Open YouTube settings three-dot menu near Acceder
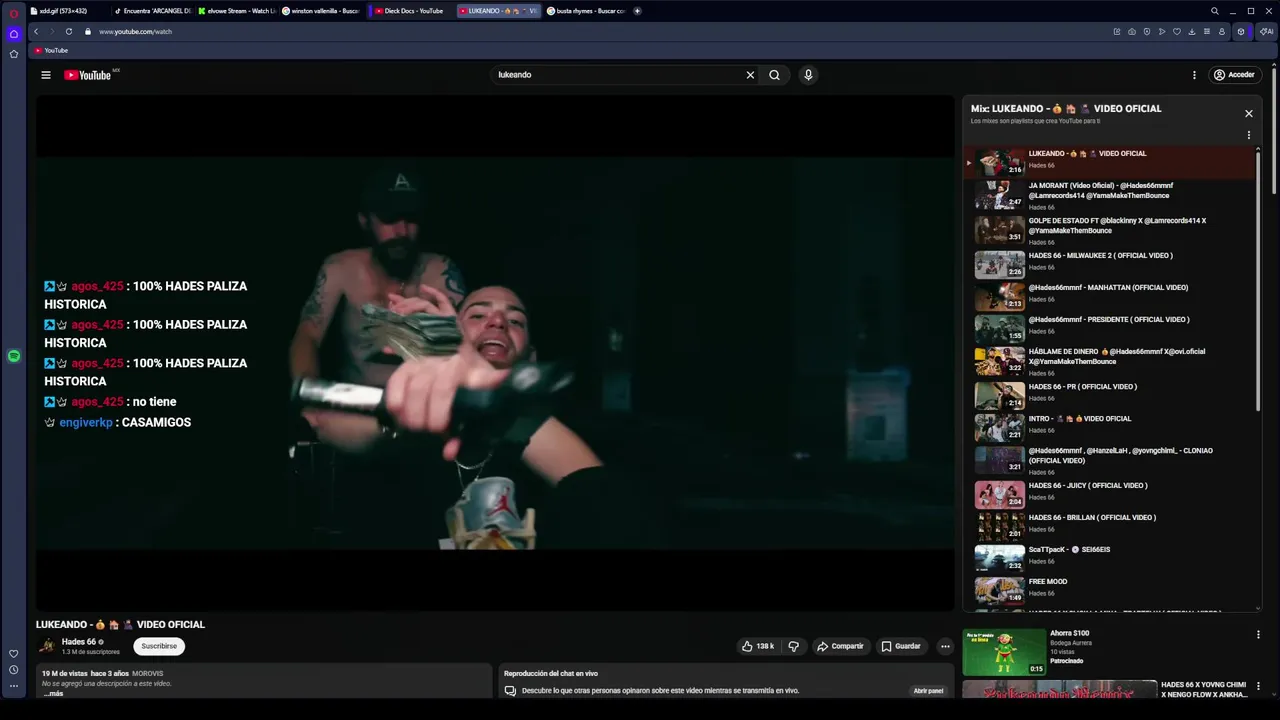This screenshot has width=1280, height=720. tap(1194, 75)
